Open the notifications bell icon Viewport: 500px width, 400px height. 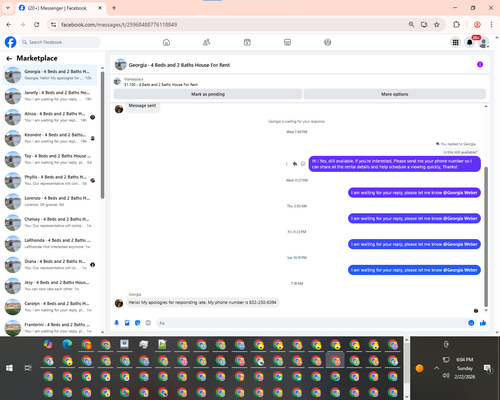(470, 42)
